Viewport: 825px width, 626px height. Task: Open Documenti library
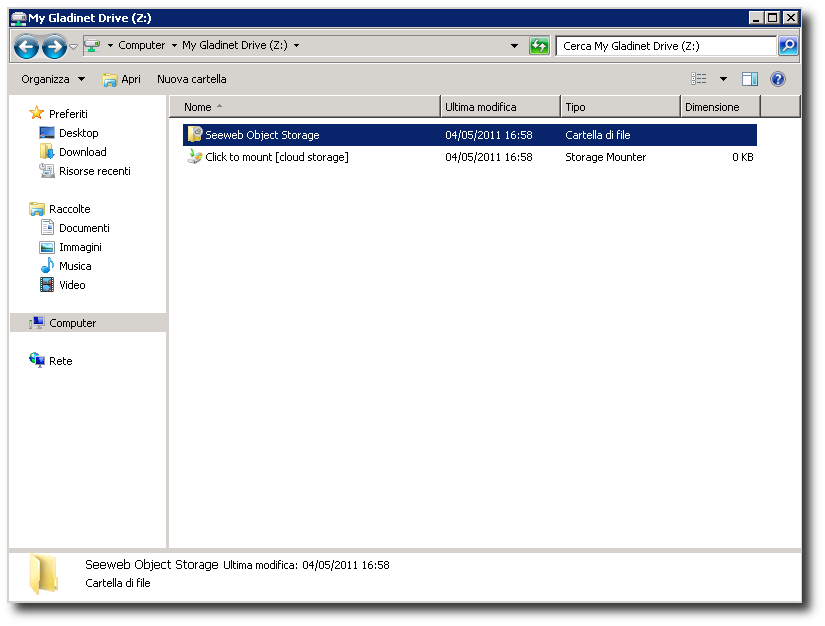[x=84, y=228]
